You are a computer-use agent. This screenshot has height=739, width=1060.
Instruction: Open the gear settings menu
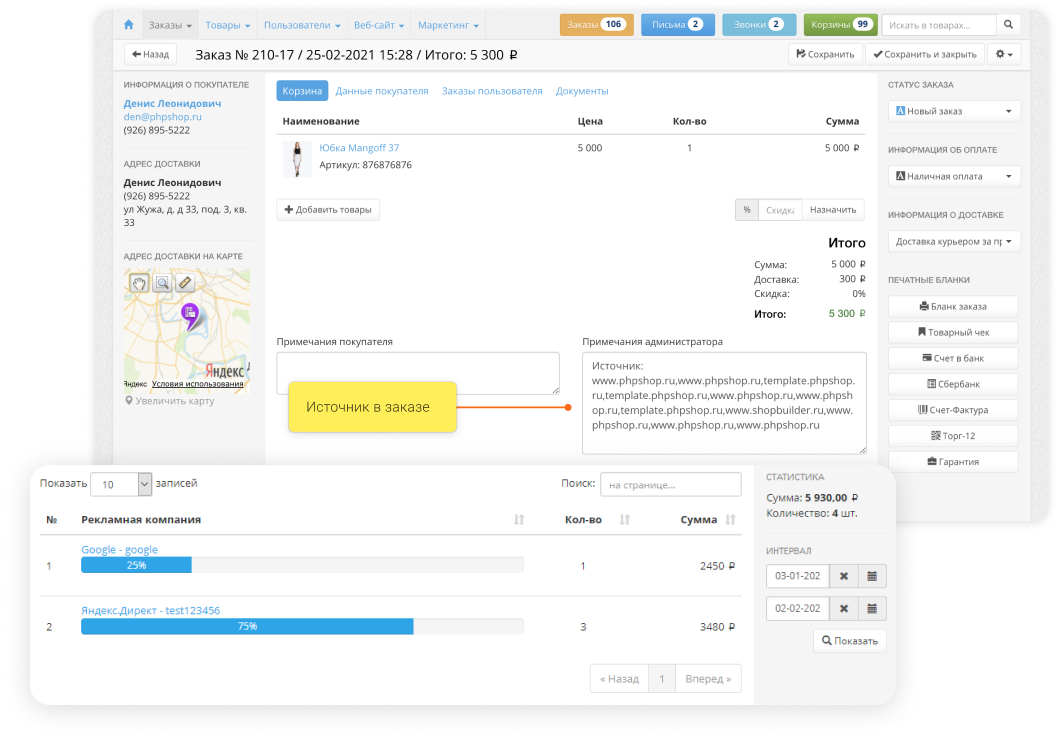pyautogui.click(x=1004, y=54)
